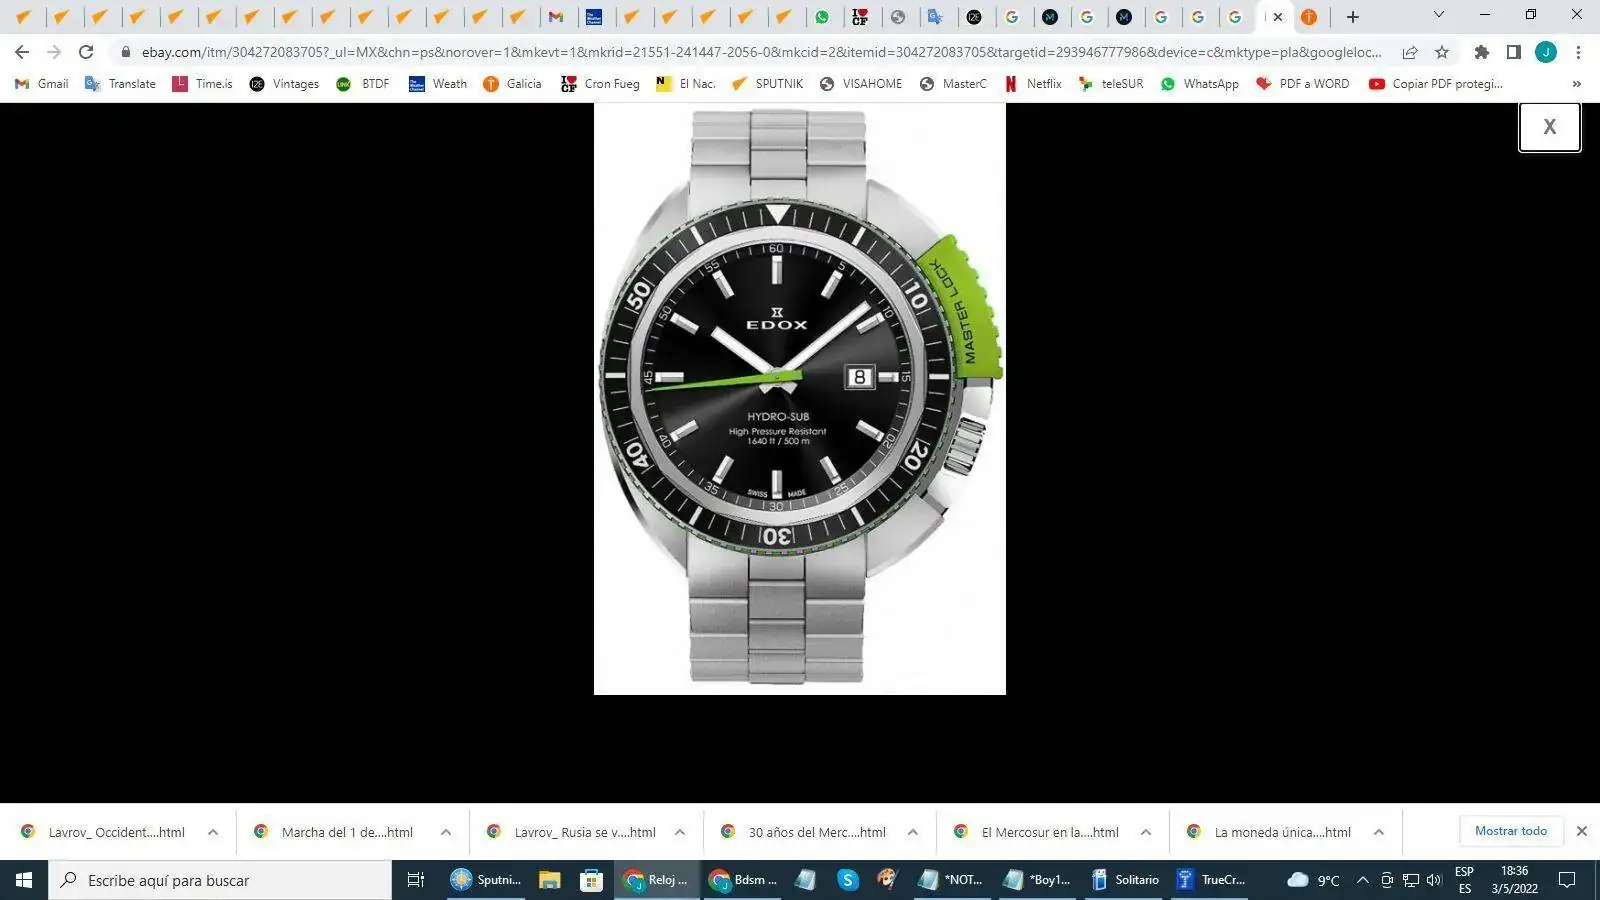Open the Galicia bookmark
The height and width of the screenshot is (900, 1600).
[x=512, y=84]
